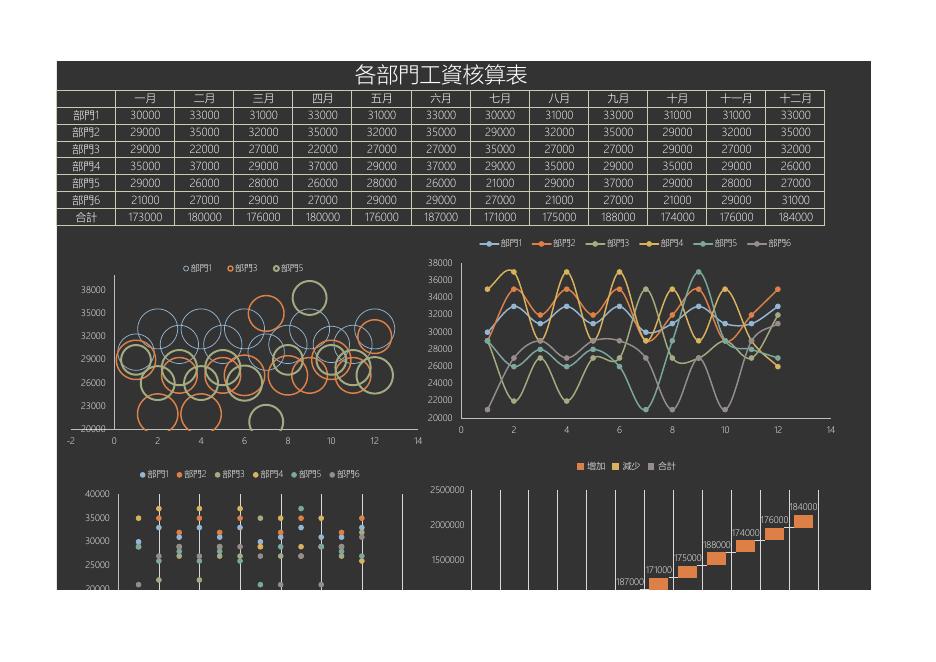936x662 pixels.
Task: Select 部門1 in the bubble chart legend
Action: (x=198, y=269)
